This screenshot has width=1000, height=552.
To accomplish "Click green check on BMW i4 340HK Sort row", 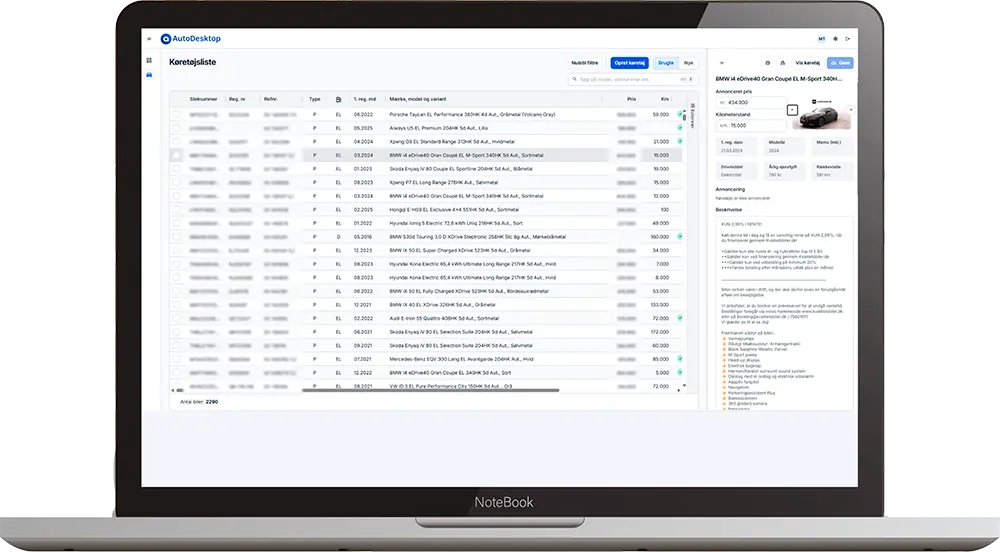I will (680, 372).
